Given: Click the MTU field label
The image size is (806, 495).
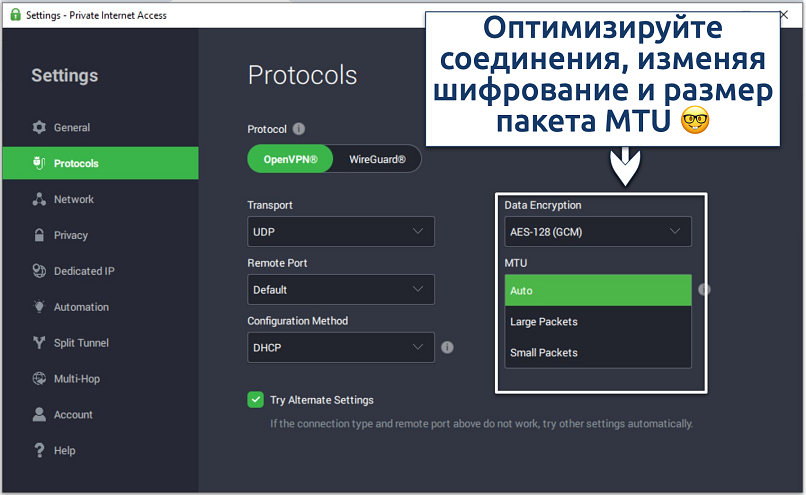Looking at the screenshot, I should click(x=516, y=263).
